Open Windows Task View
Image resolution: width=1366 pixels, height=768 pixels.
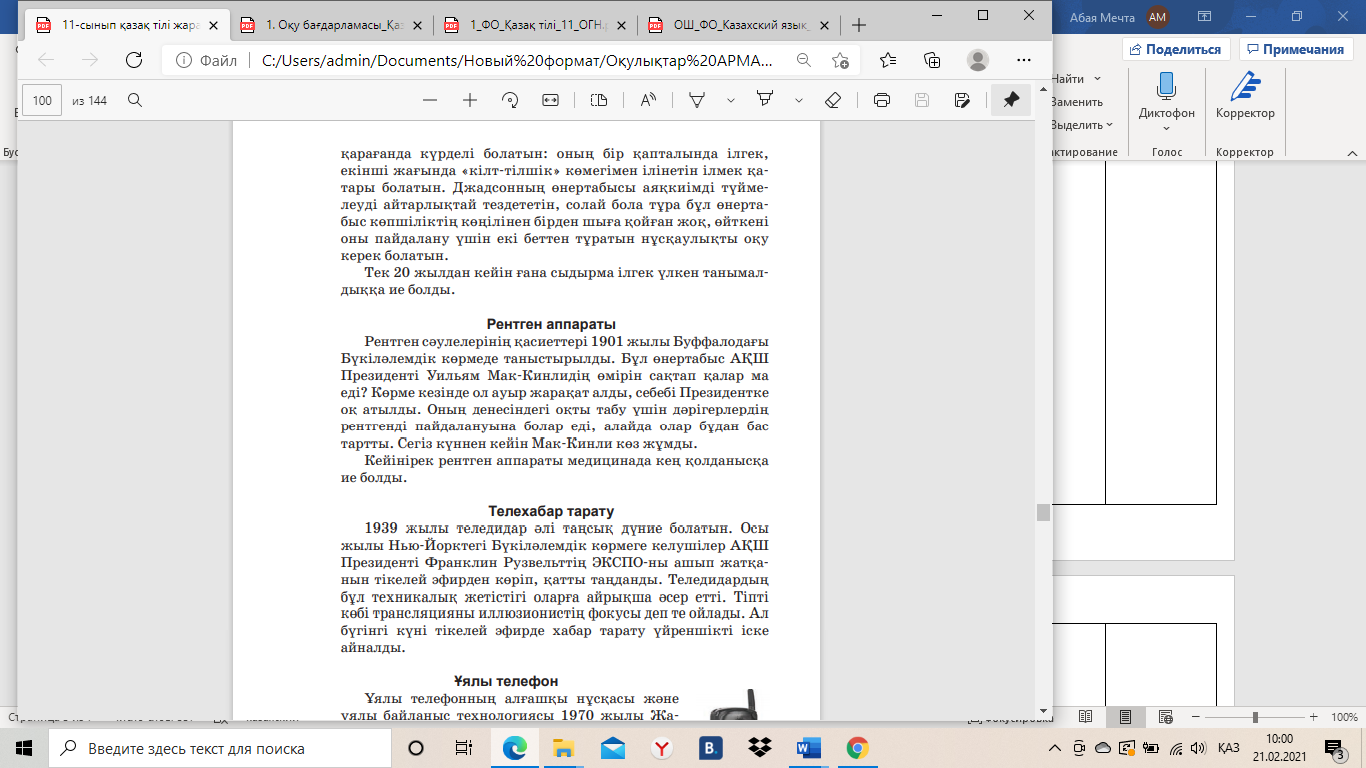click(x=464, y=748)
